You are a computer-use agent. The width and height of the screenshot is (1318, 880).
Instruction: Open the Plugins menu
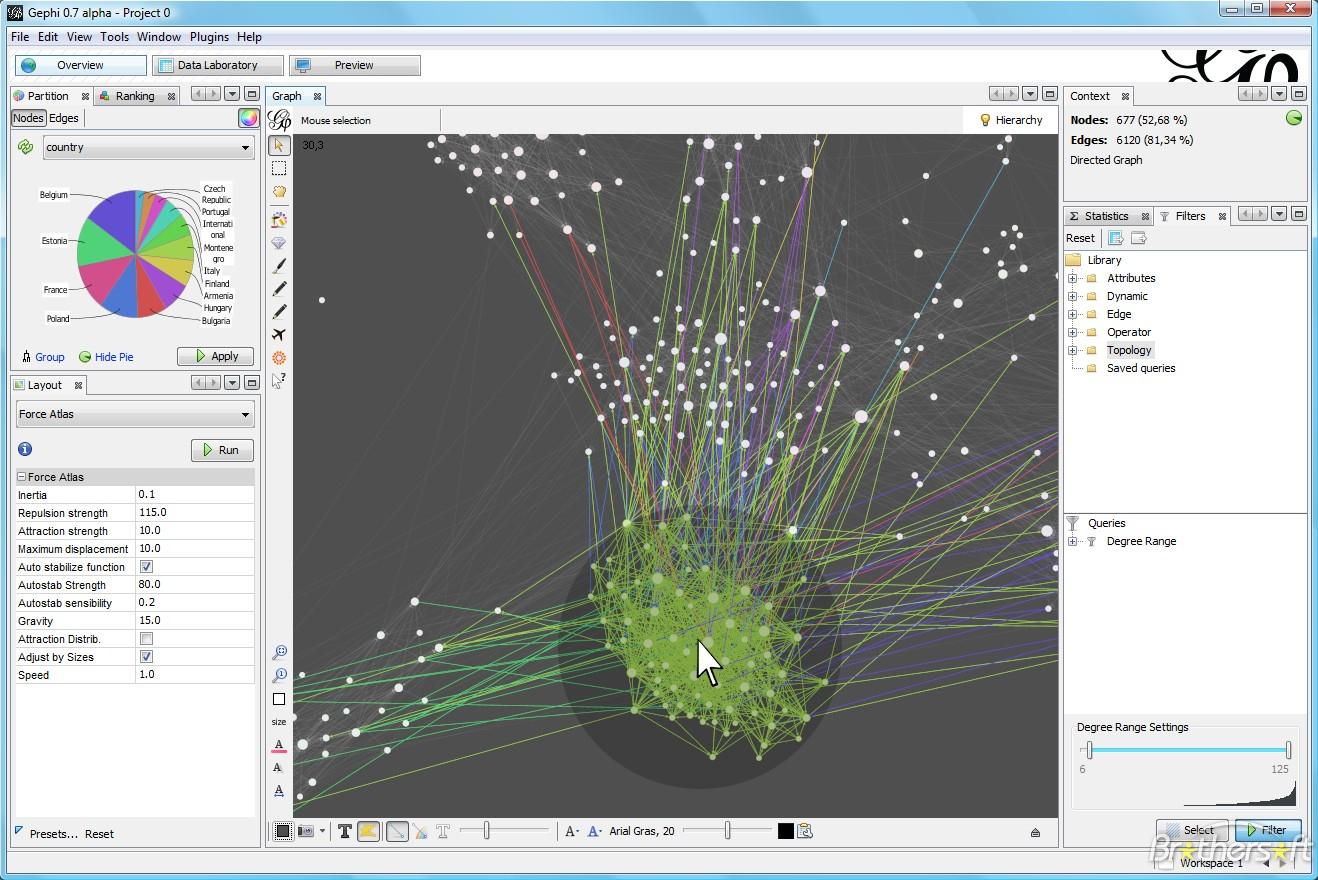209,37
